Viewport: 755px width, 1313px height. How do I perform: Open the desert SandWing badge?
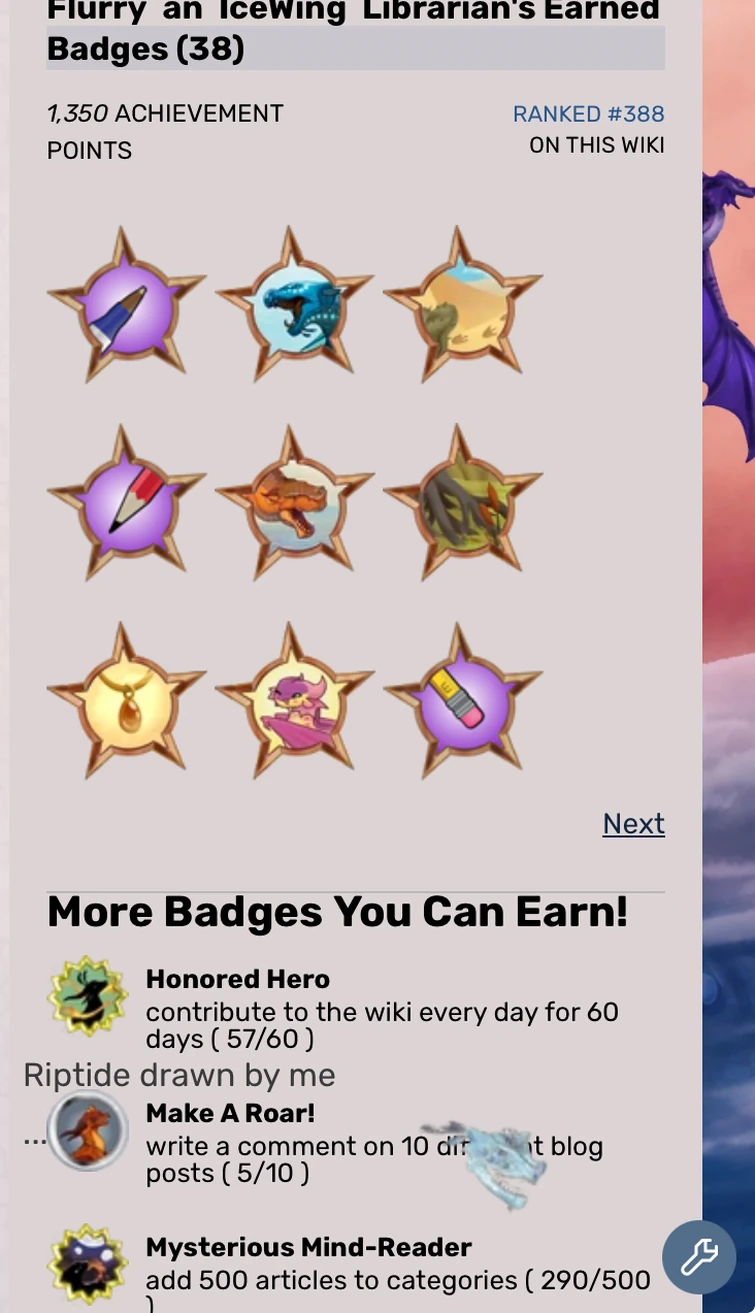(463, 306)
